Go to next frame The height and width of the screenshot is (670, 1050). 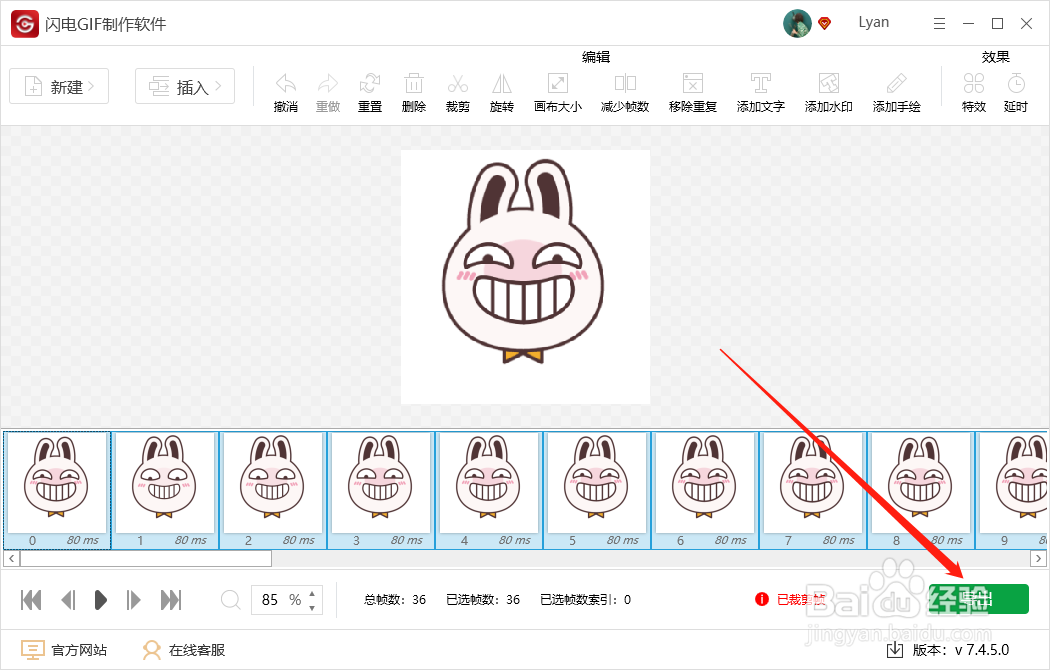coord(133,600)
